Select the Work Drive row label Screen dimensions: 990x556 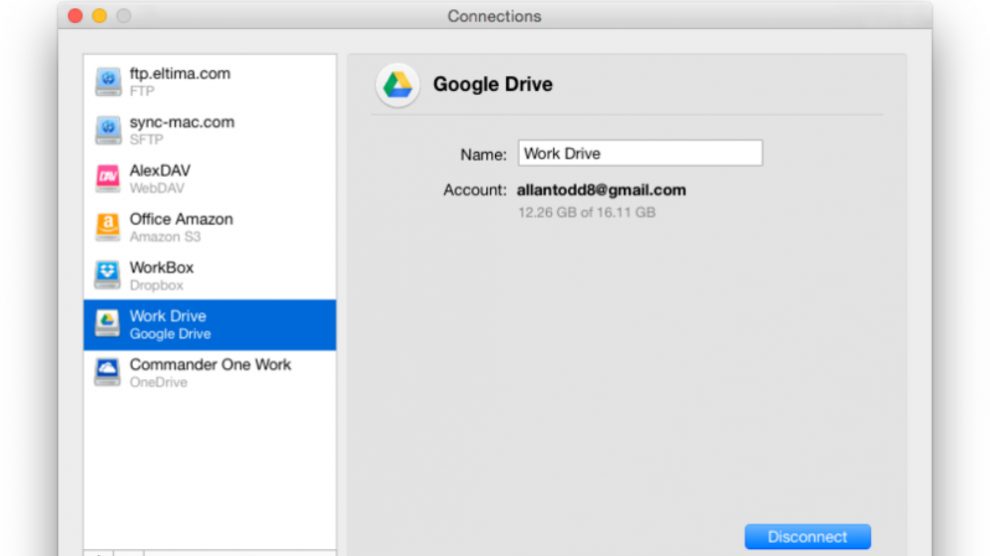pyautogui.click(x=168, y=316)
